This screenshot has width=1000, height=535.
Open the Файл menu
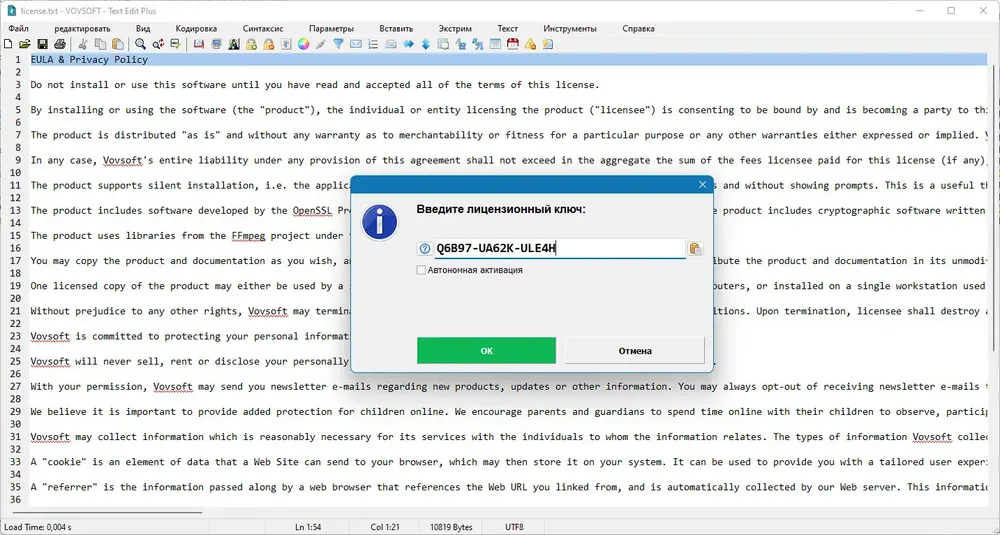coord(18,29)
